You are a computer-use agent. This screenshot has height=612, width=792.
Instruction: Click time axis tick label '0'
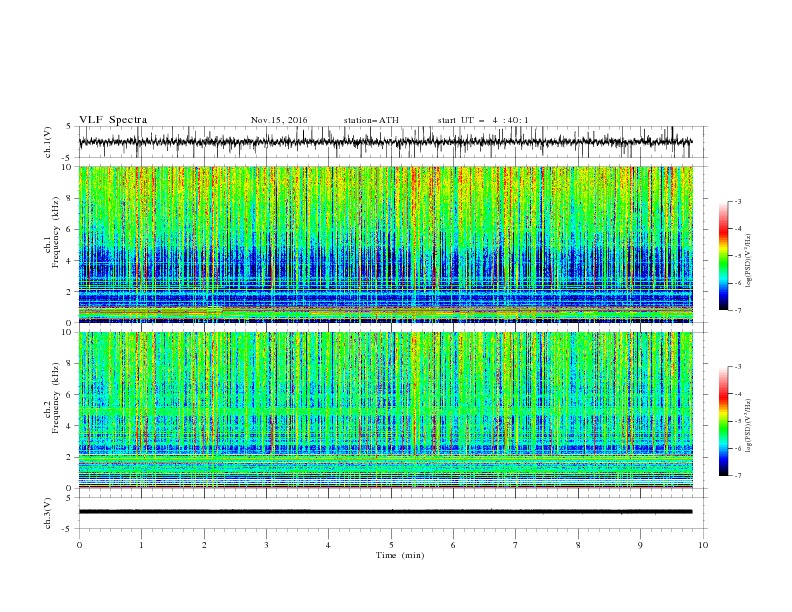[x=79, y=545]
